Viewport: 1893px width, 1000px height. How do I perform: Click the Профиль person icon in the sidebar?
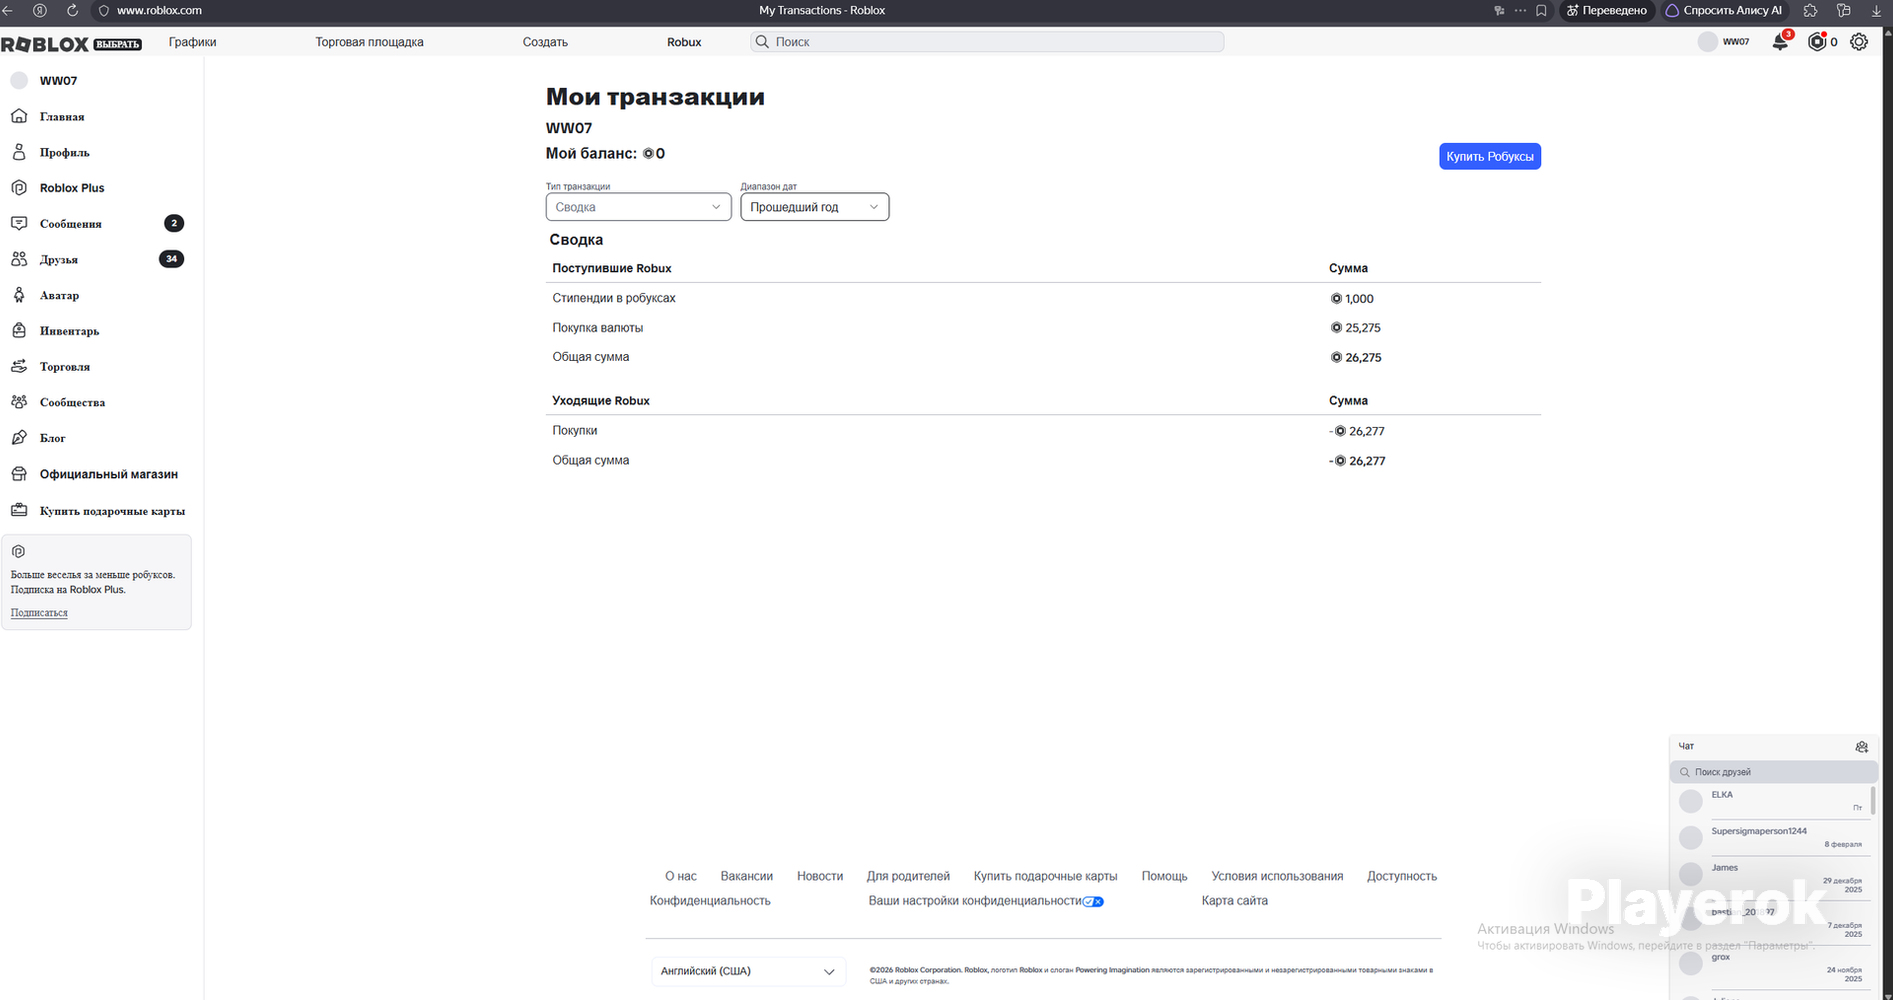click(19, 152)
